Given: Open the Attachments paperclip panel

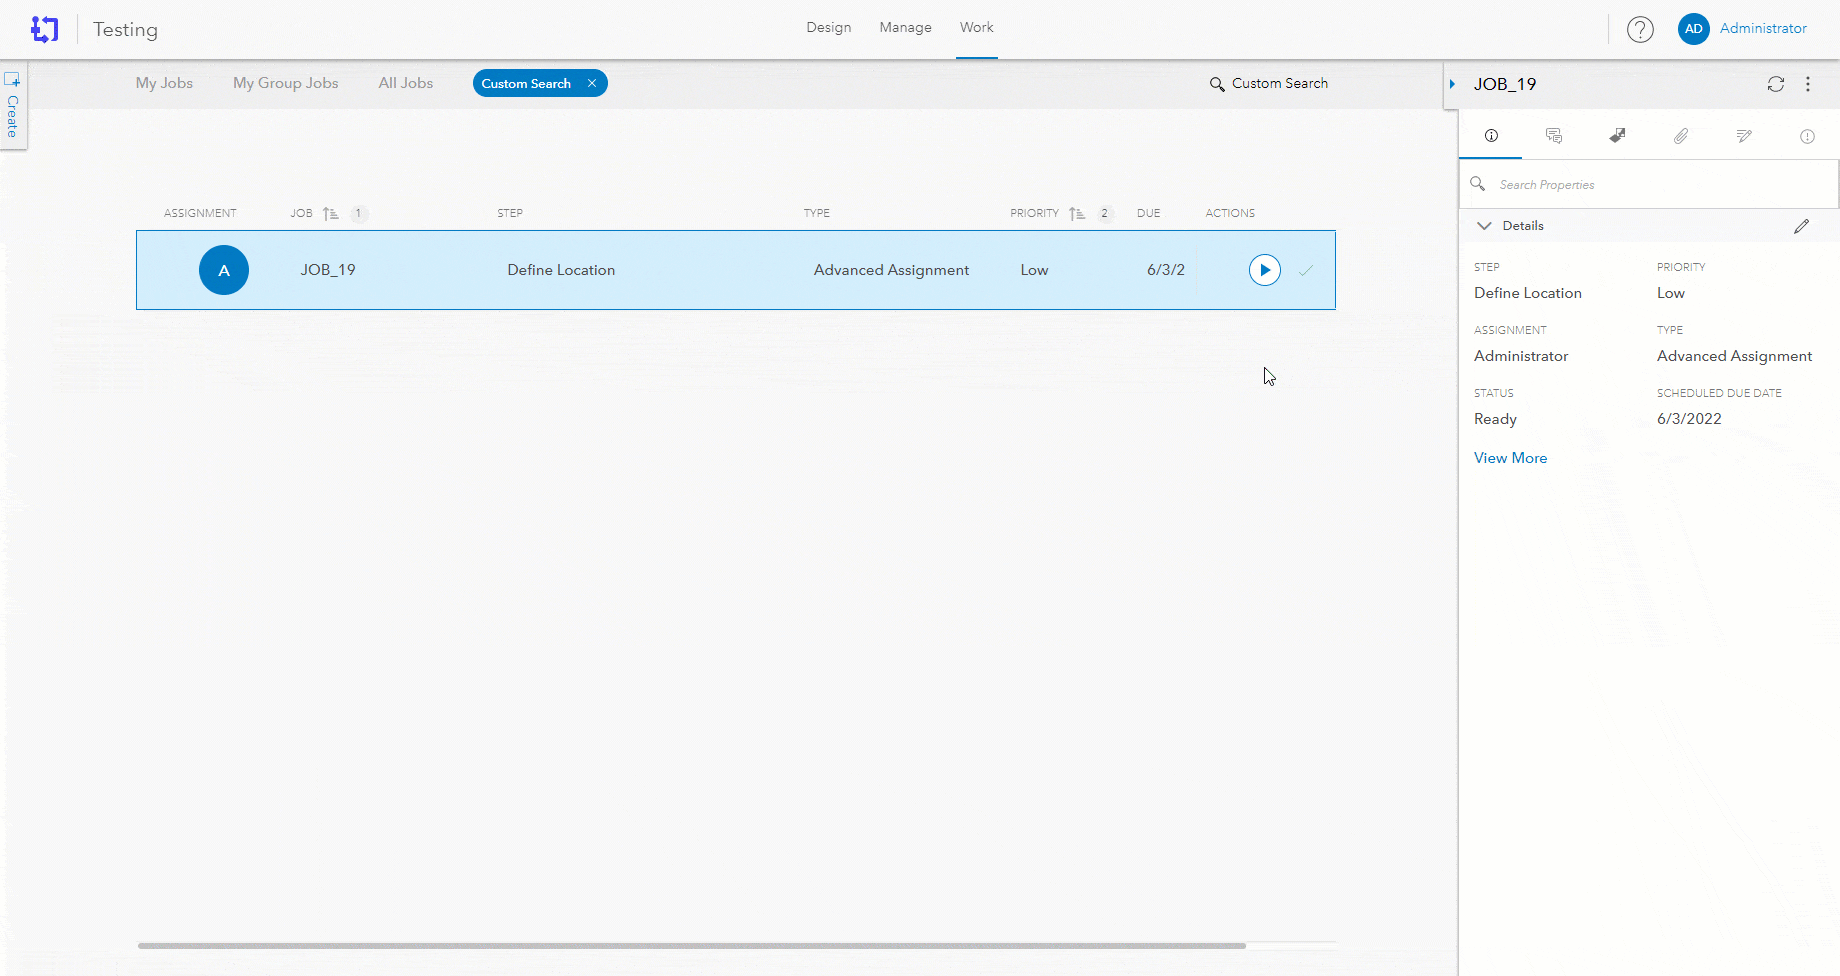Looking at the screenshot, I should 1681,136.
